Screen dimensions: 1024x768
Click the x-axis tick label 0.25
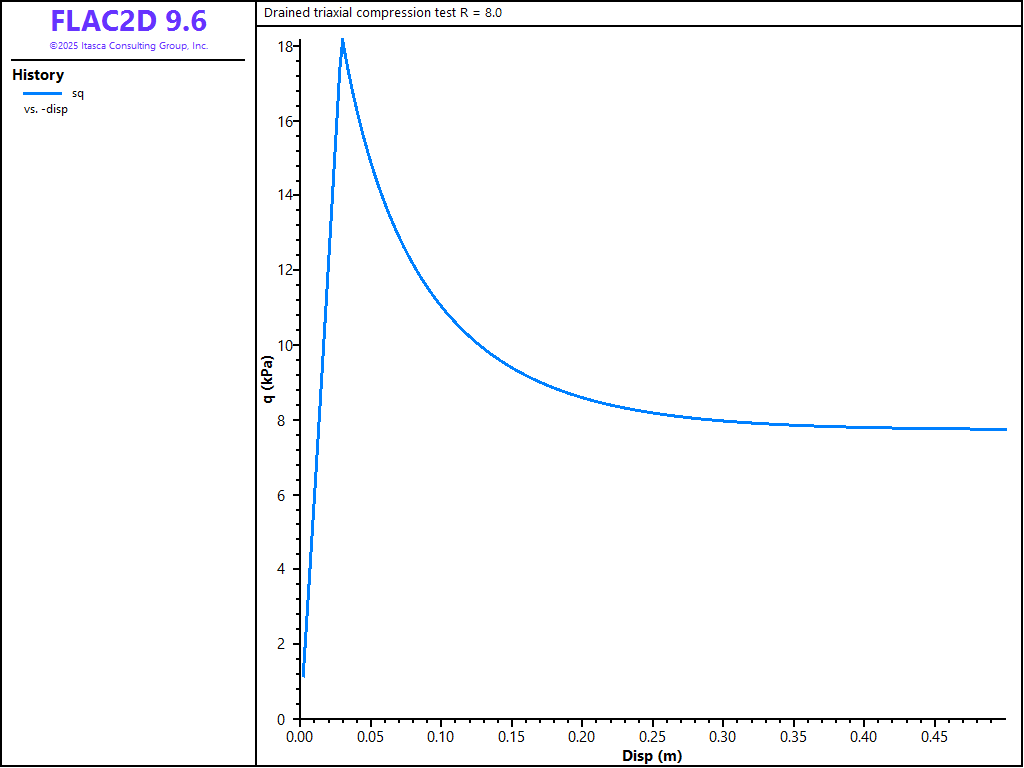click(x=653, y=737)
